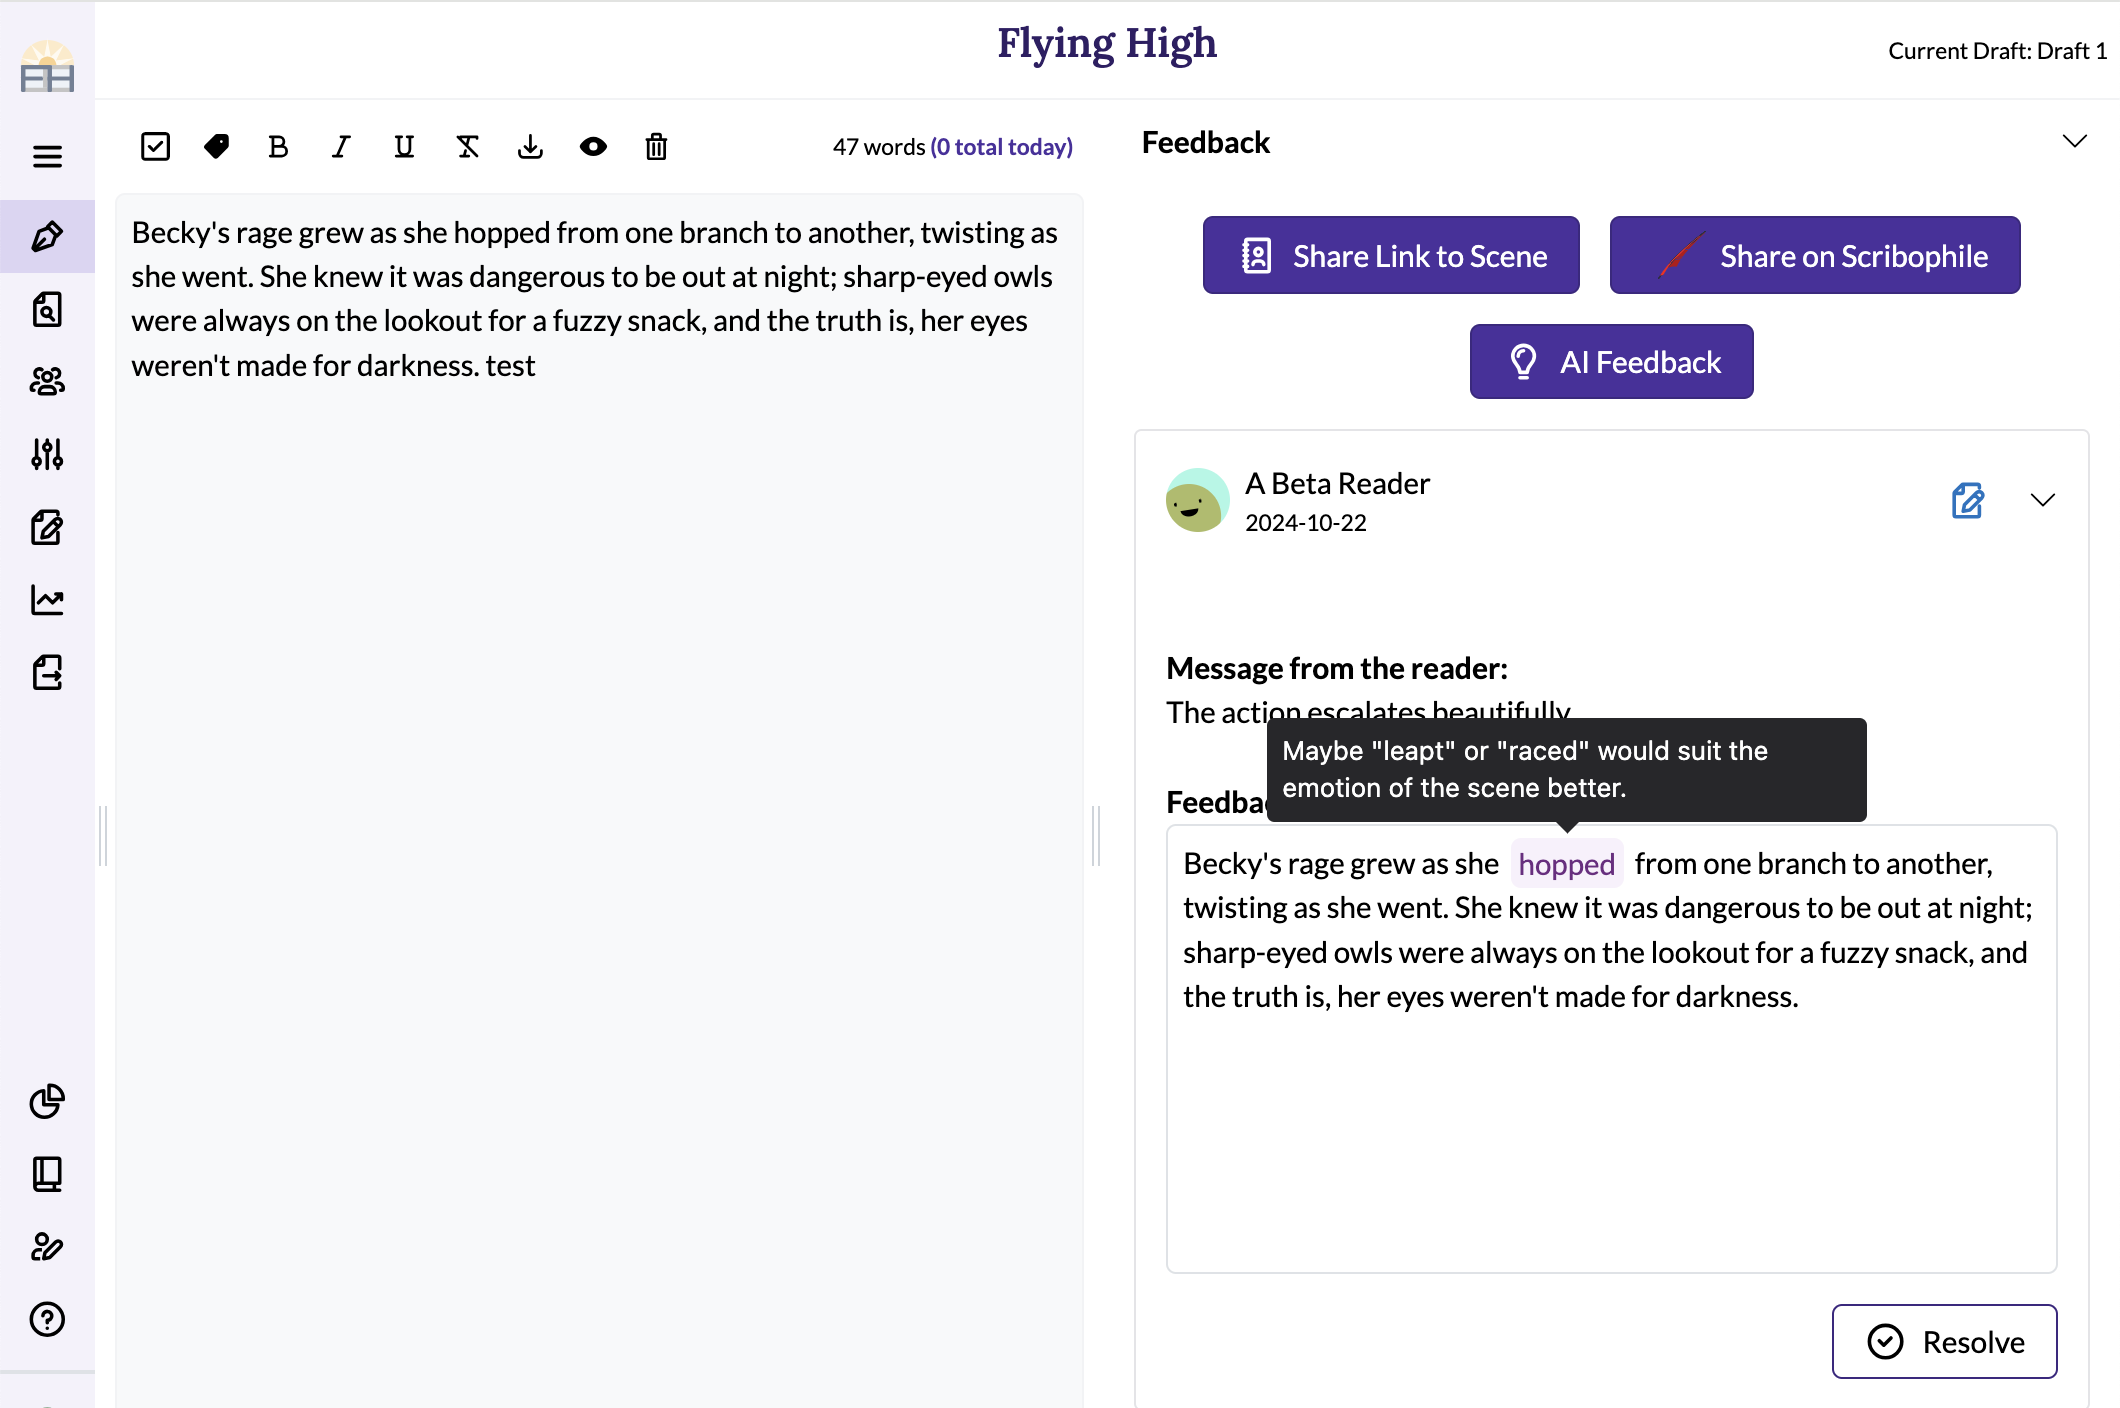This screenshot has width=2120, height=1408.
Task: Click Share Link to Scene button
Action: (x=1389, y=256)
